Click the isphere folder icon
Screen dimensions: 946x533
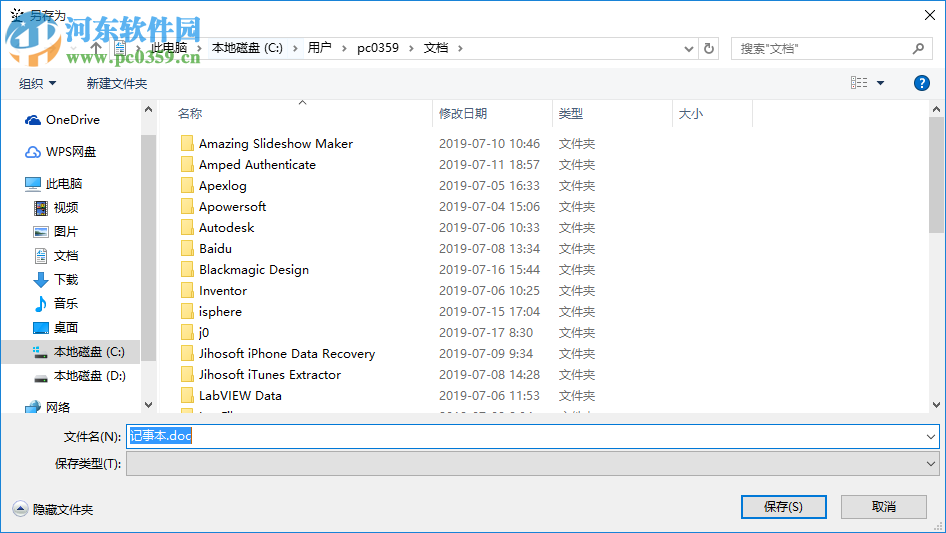pos(188,312)
